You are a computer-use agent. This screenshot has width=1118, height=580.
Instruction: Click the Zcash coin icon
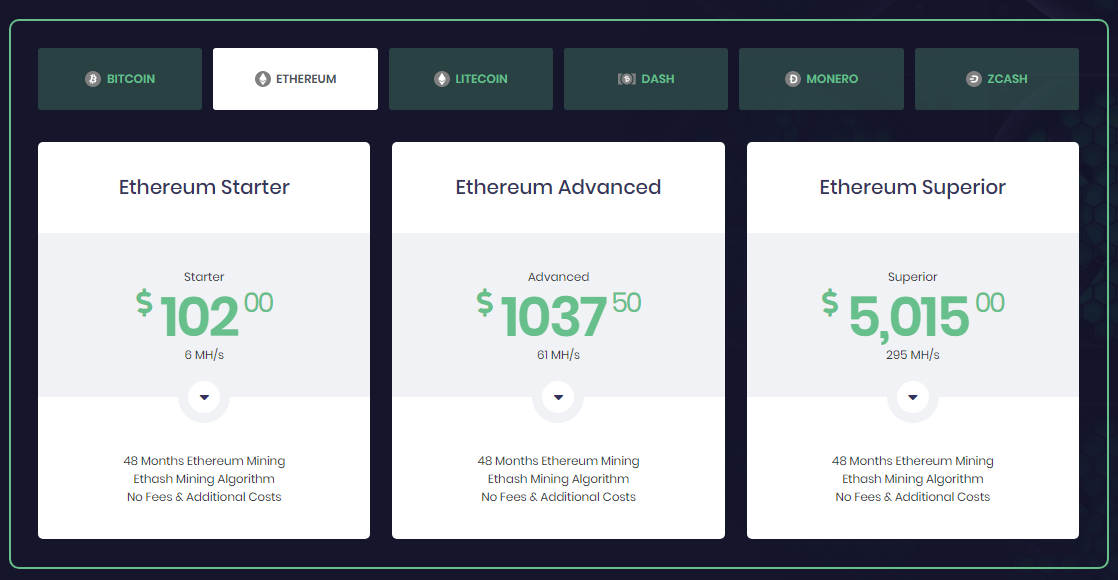pyautogui.click(x=974, y=79)
